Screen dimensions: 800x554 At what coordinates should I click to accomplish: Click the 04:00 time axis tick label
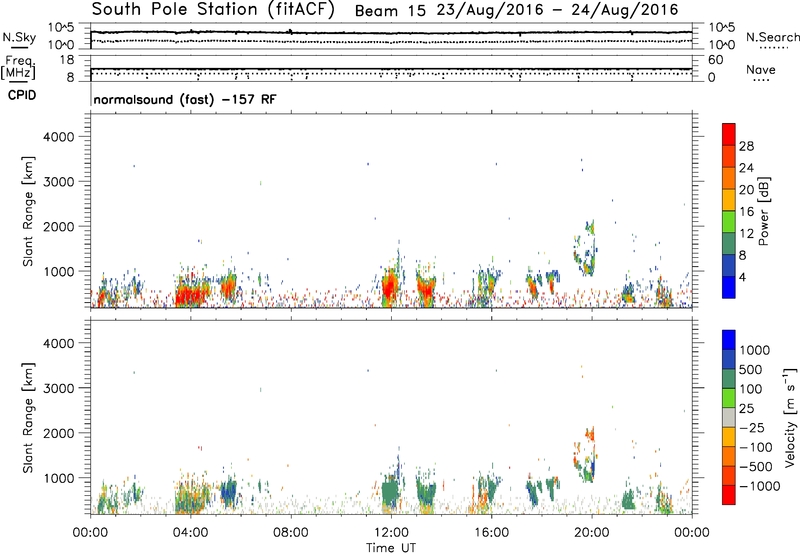point(190,533)
